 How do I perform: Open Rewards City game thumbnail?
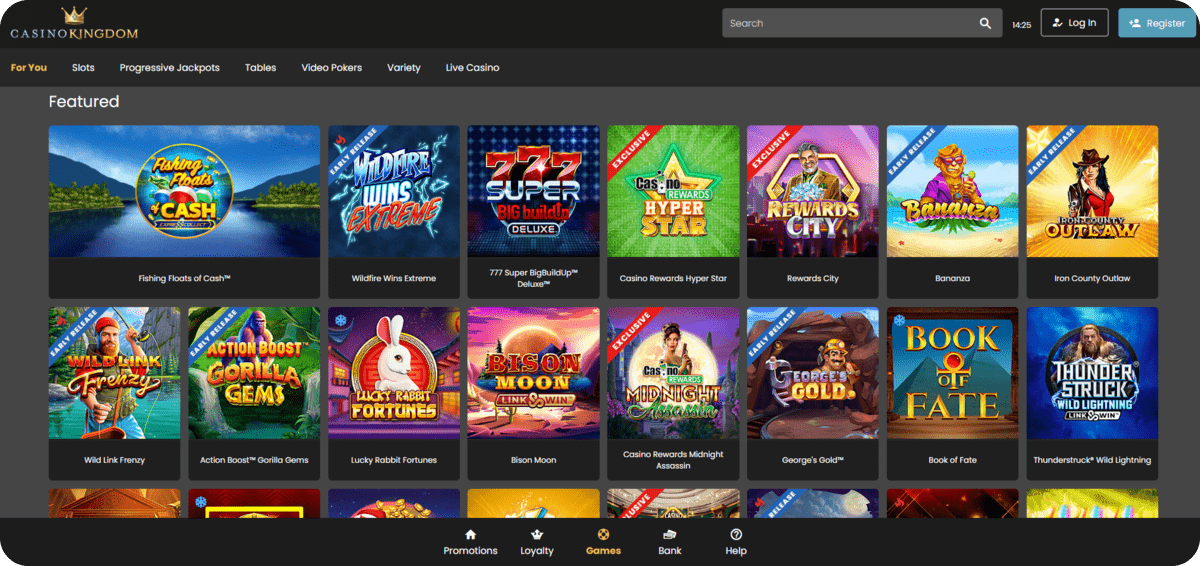[813, 191]
